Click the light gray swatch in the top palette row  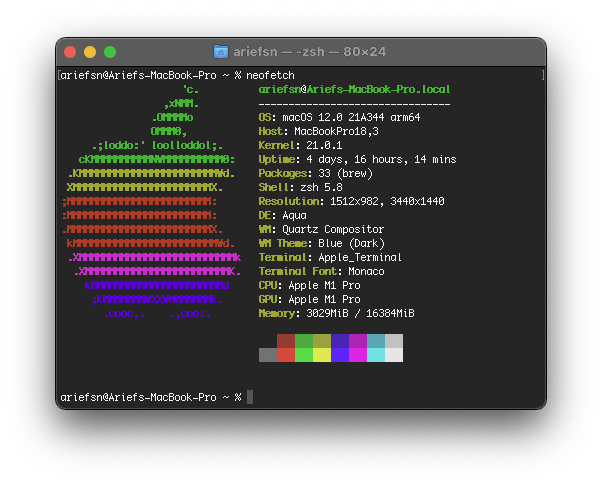[x=394, y=341]
